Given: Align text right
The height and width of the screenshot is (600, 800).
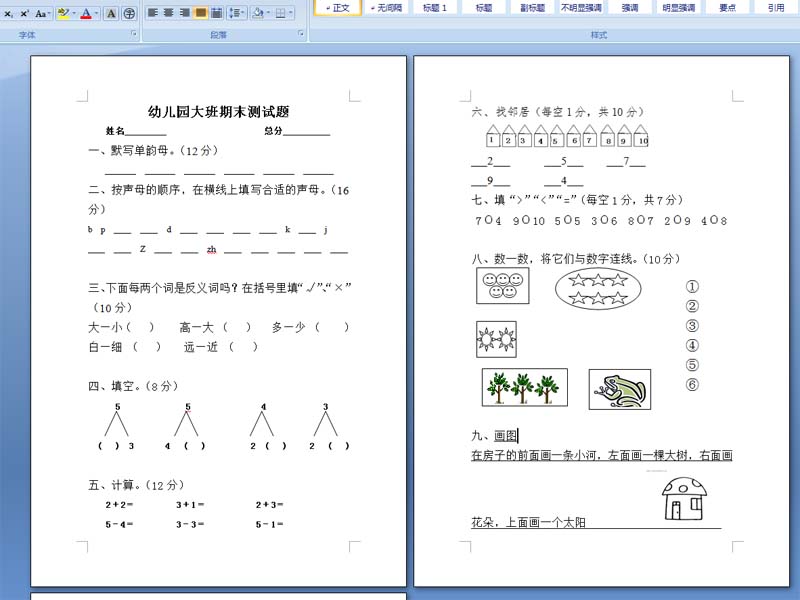Looking at the screenshot, I should point(185,13).
